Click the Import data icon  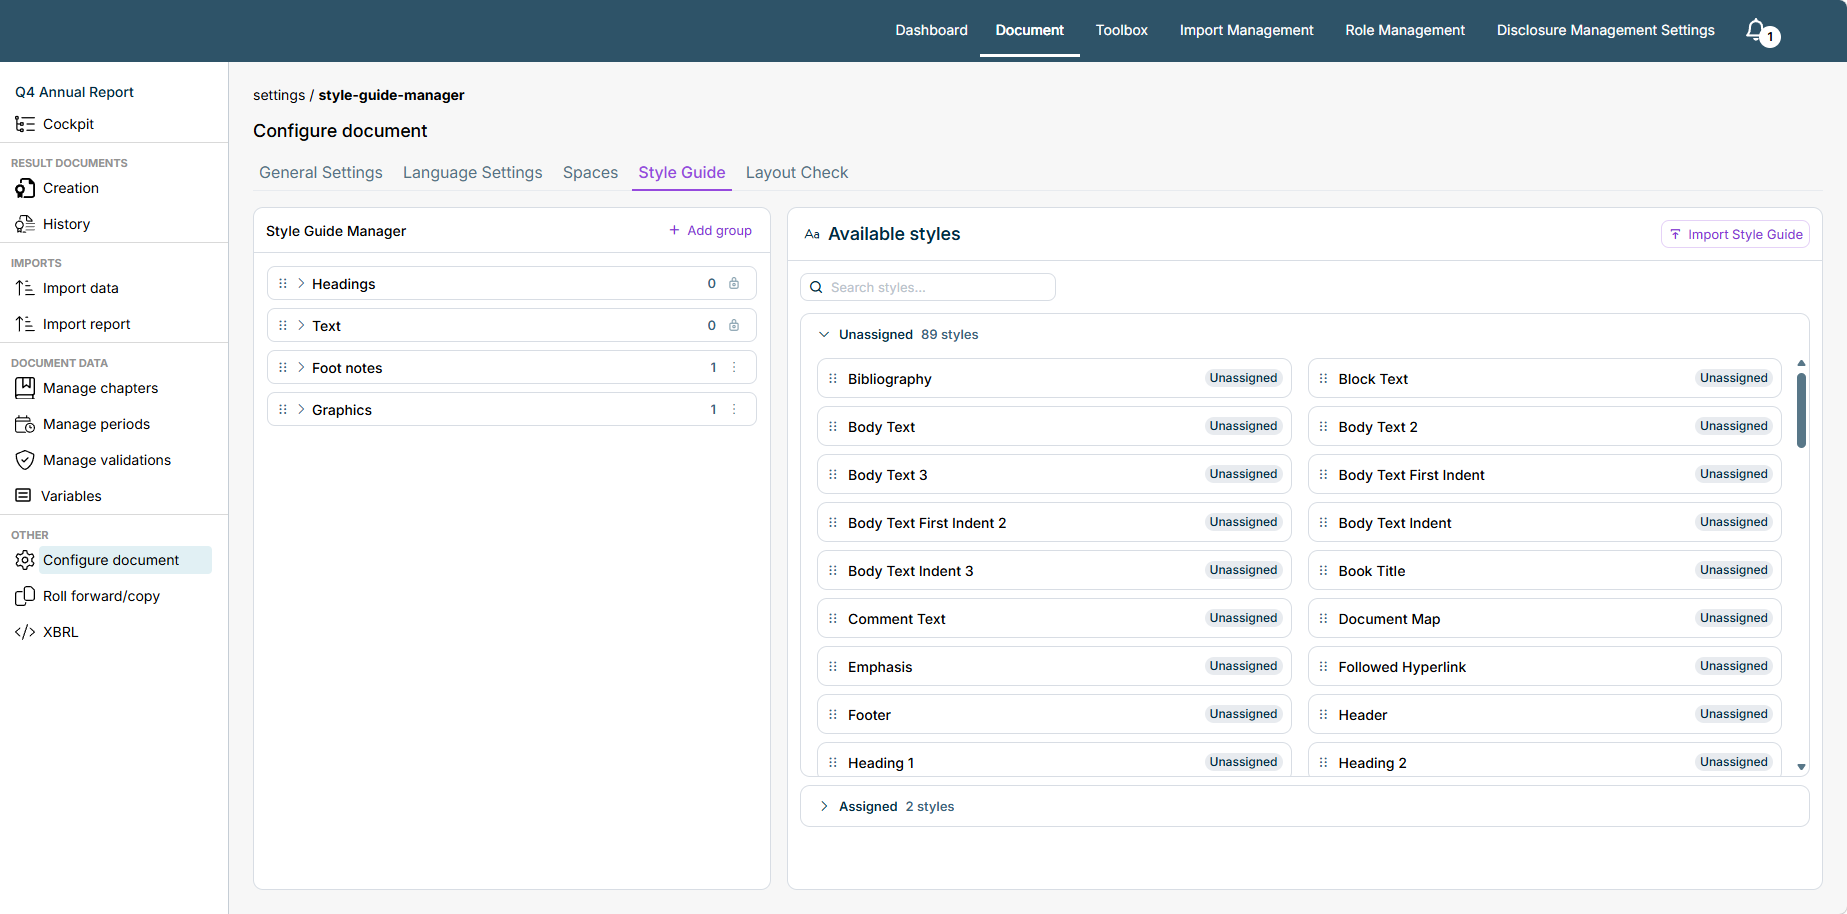pyautogui.click(x=25, y=288)
